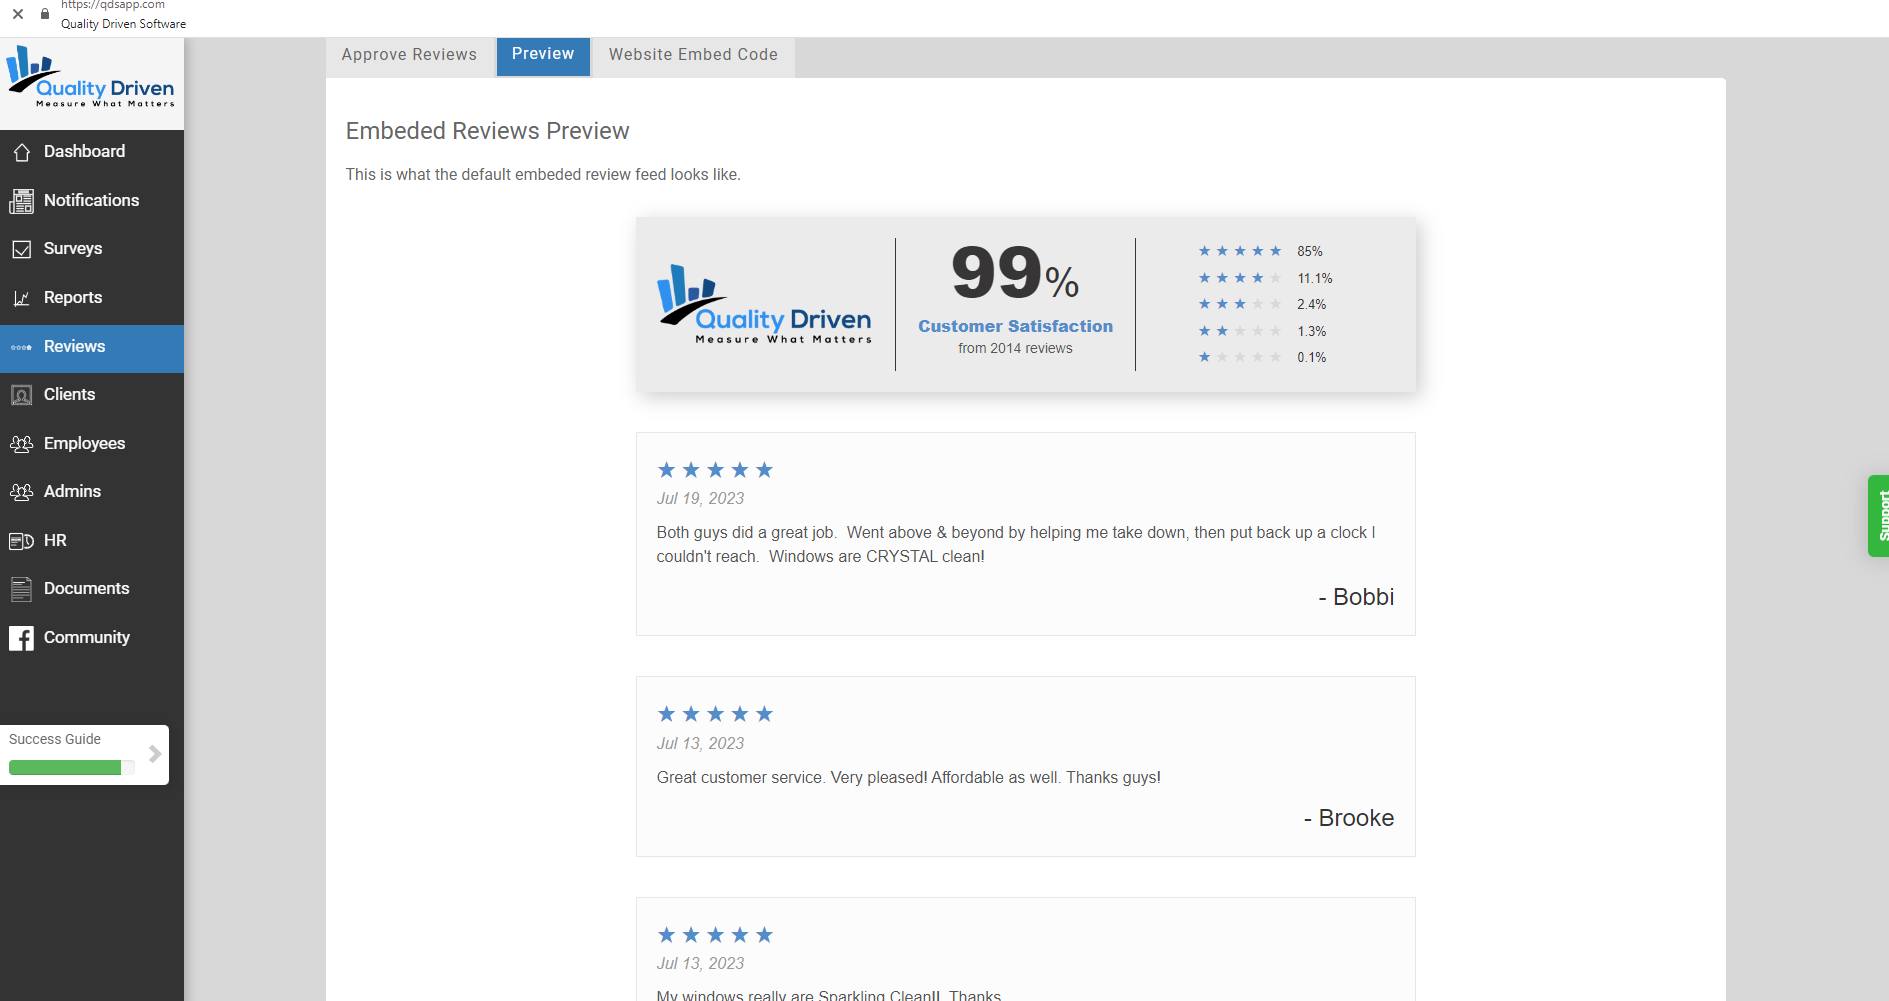The image size is (1889, 1001).
Task: Open Community via the Facebook icon
Action: (x=21, y=638)
